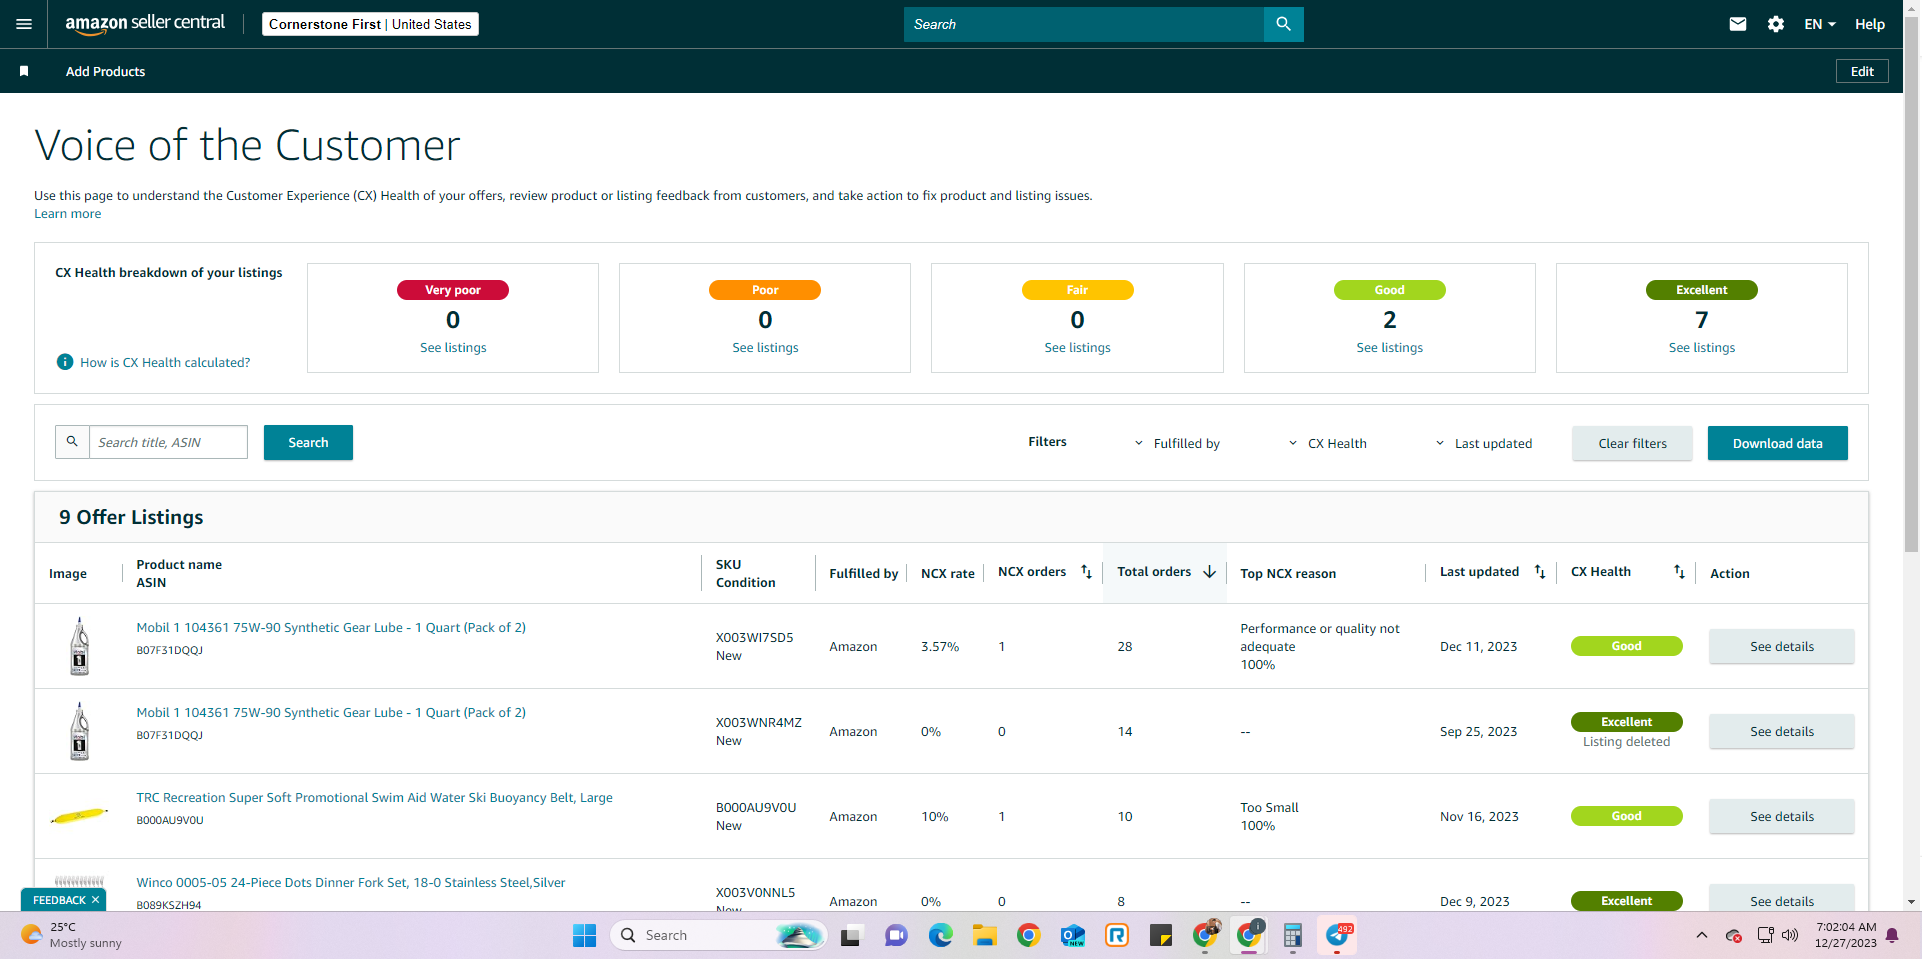Sort by Last updated arrows

coord(1540,572)
